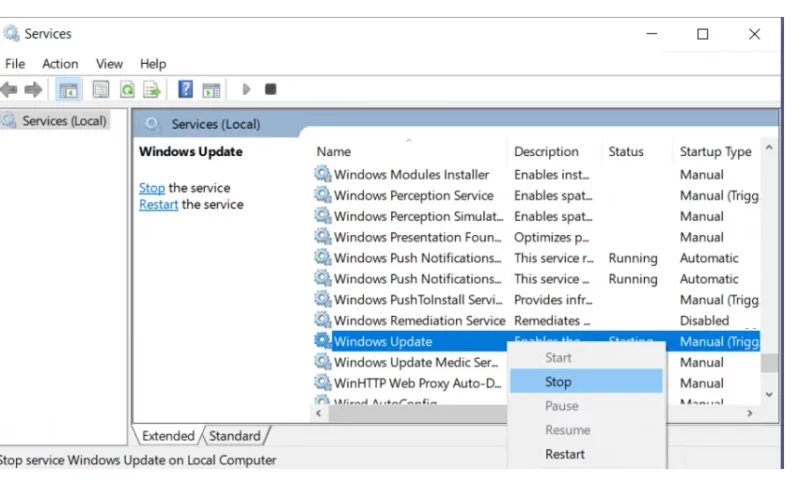The width and height of the screenshot is (800, 500).
Task: Open Properties toolbar icon
Action: click(101, 90)
